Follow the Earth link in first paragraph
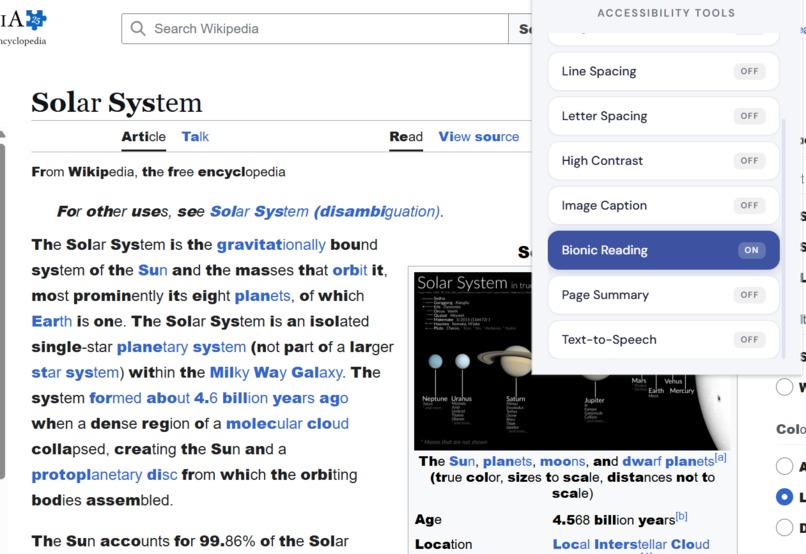 pos(51,321)
